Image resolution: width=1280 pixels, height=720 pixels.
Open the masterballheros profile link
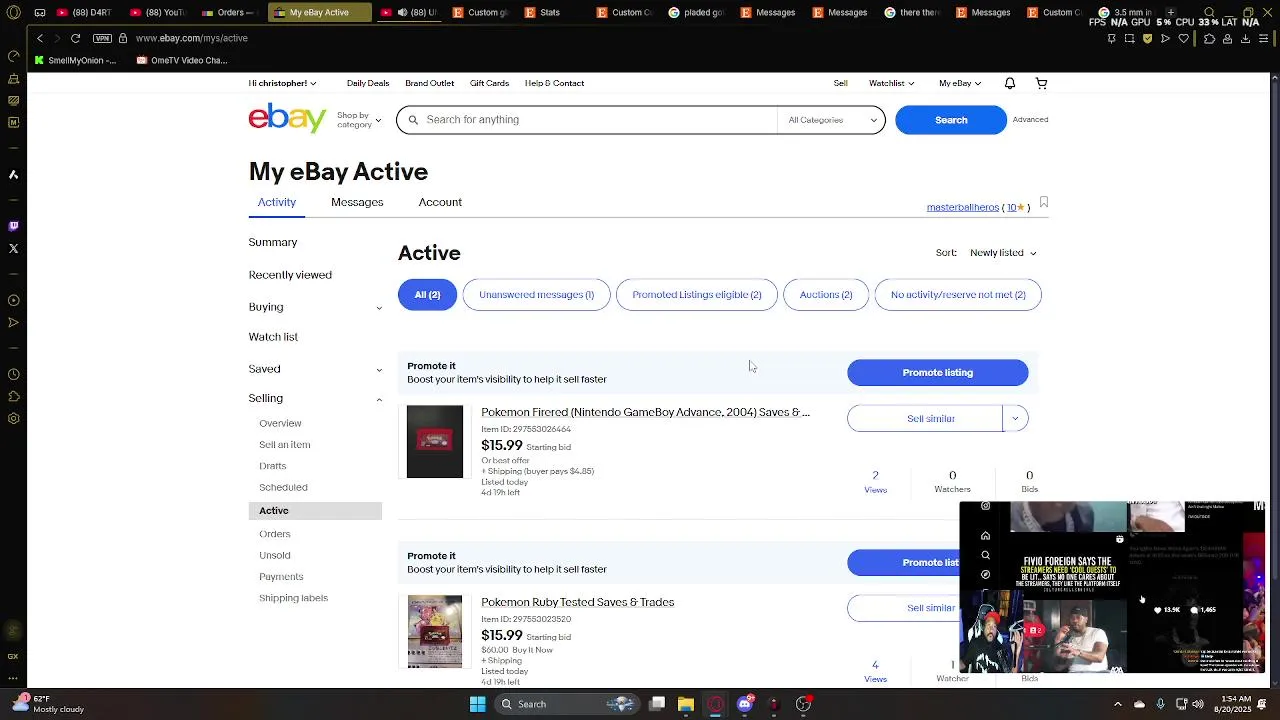coord(962,207)
